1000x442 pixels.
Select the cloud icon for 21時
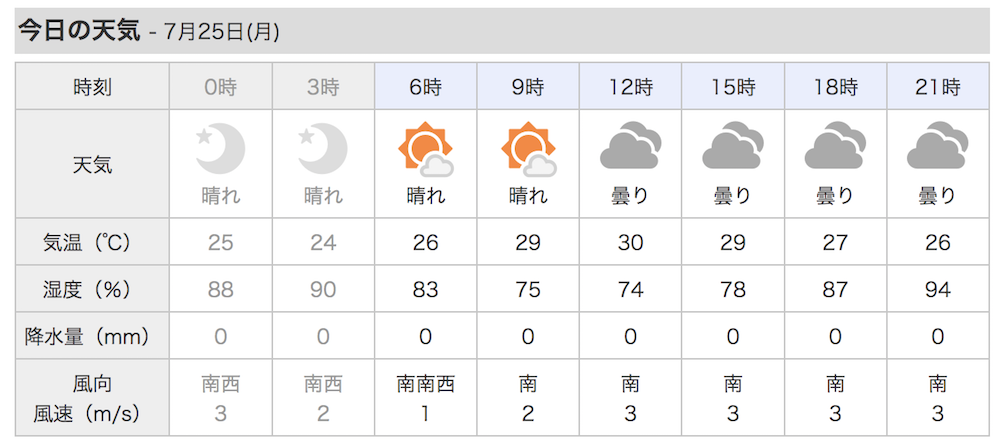click(938, 145)
